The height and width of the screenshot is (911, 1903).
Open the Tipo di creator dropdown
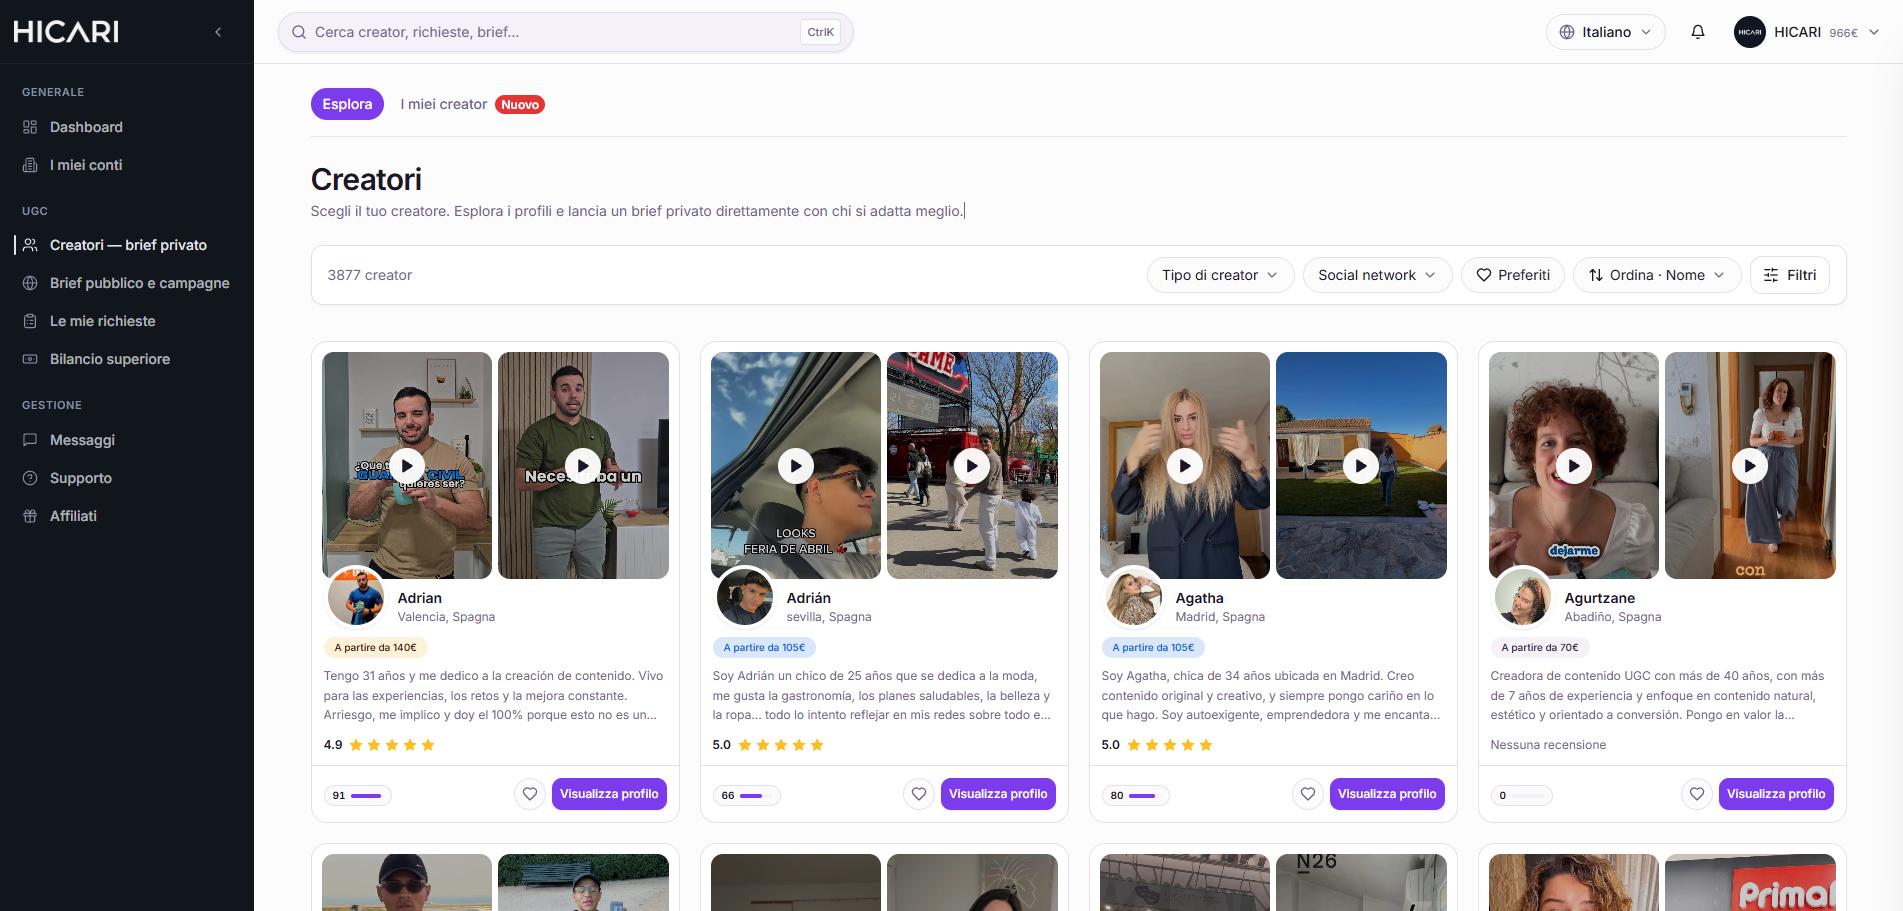click(1220, 275)
